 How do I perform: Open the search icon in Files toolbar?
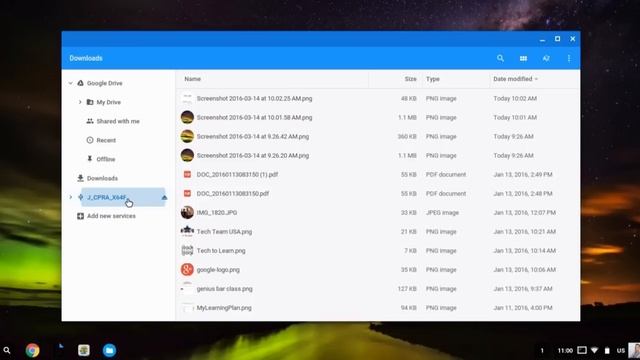click(x=500, y=58)
